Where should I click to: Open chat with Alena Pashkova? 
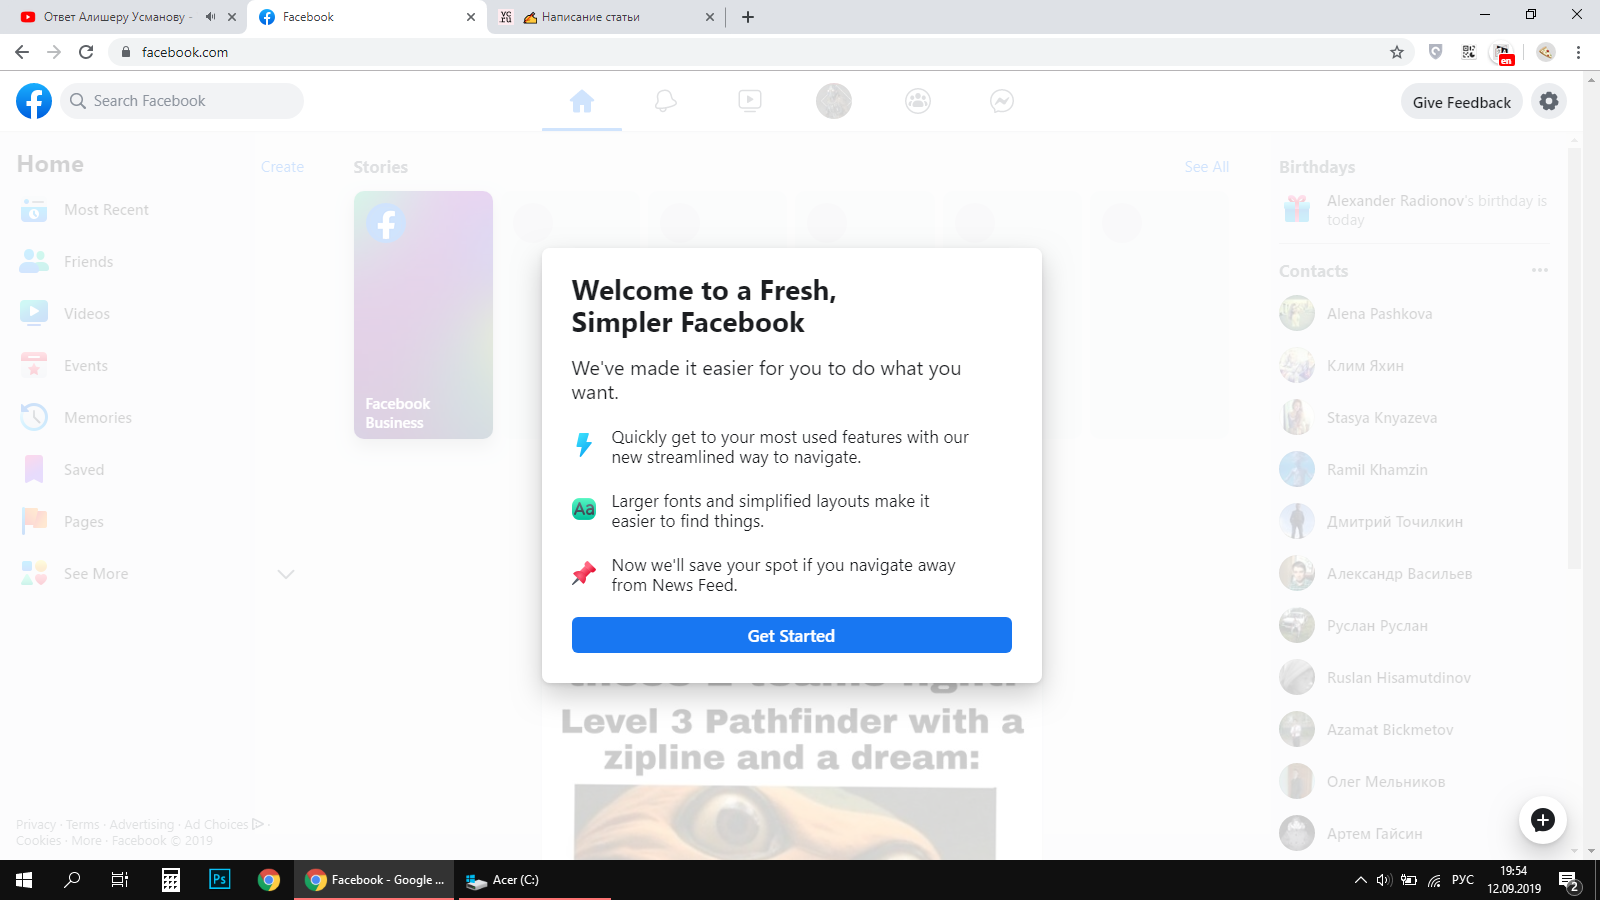coord(1415,314)
